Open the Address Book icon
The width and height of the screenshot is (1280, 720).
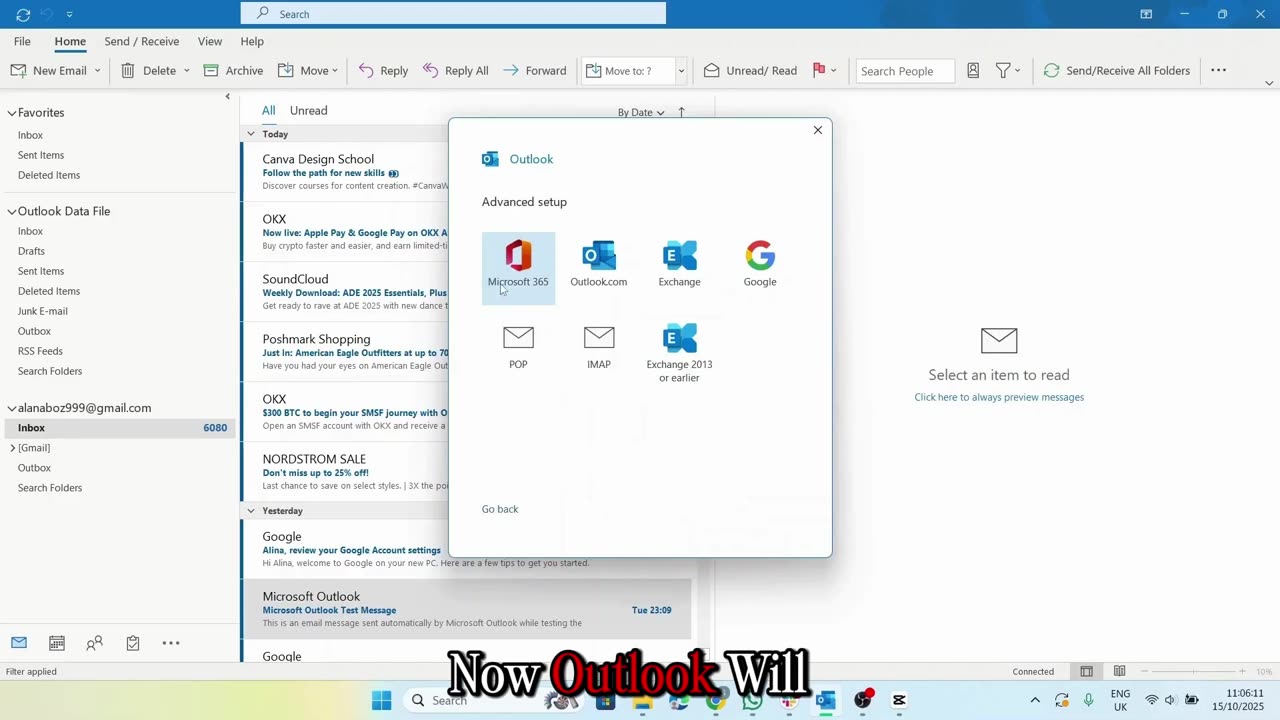[x=973, y=70]
